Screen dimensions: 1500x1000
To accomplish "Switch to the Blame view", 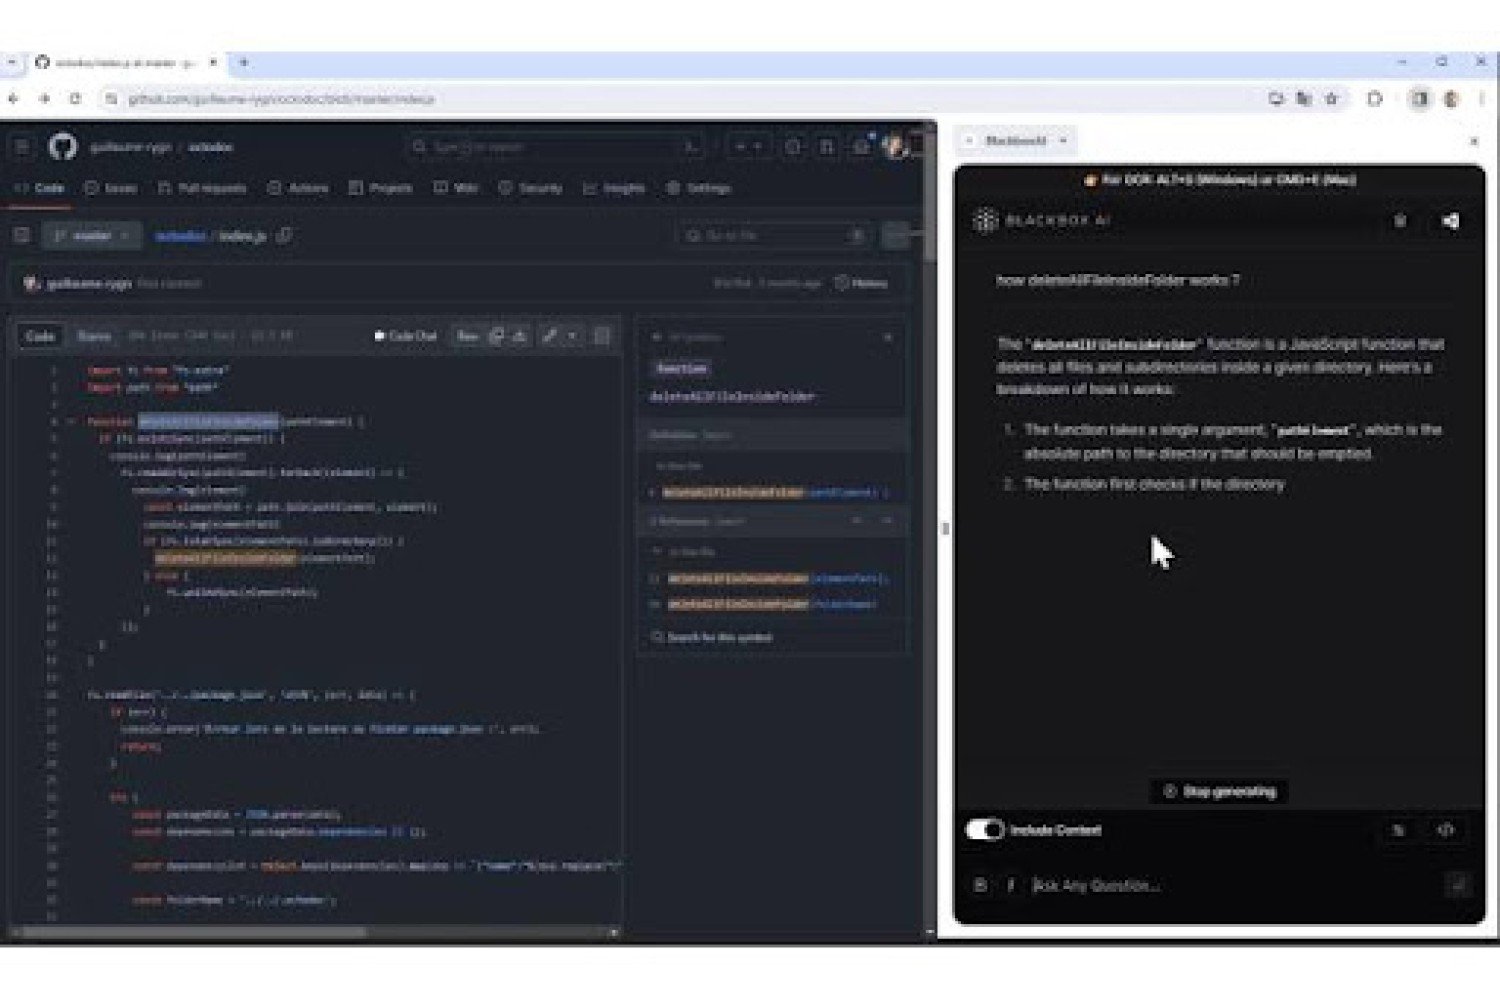I will (x=94, y=336).
